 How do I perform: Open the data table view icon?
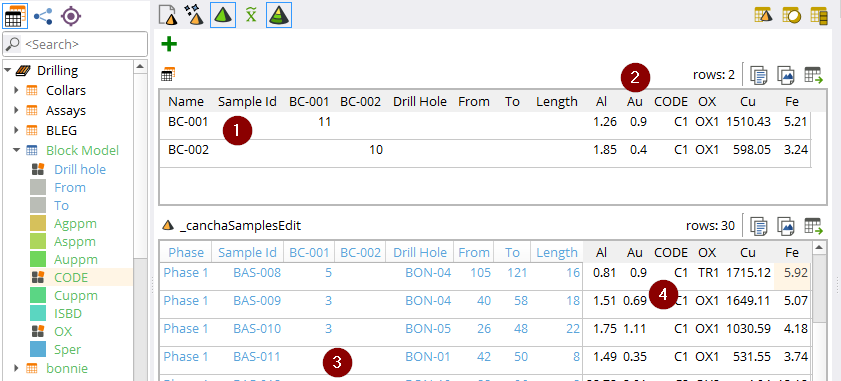pyautogui.click(x=16, y=16)
